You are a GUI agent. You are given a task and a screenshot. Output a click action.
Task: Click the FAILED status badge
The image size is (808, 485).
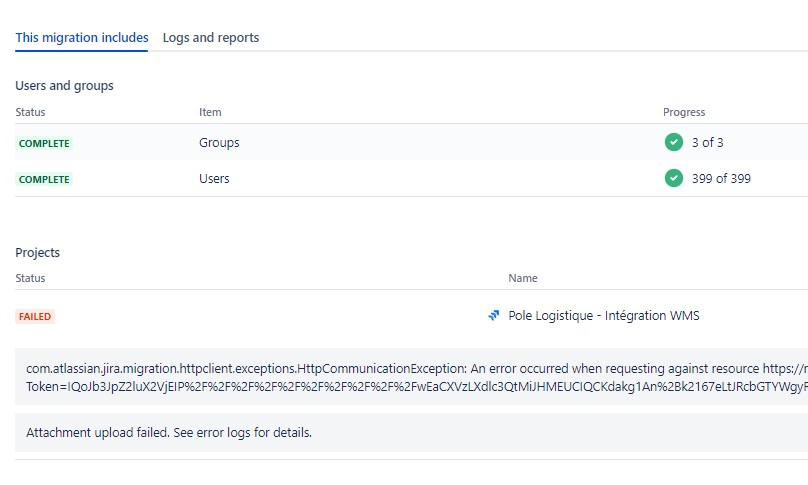click(x=35, y=316)
